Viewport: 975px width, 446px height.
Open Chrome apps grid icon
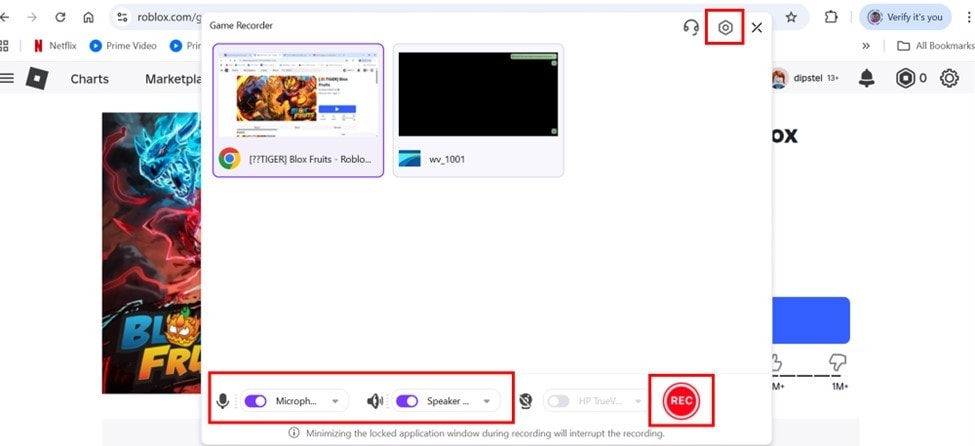(x=4, y=45)
